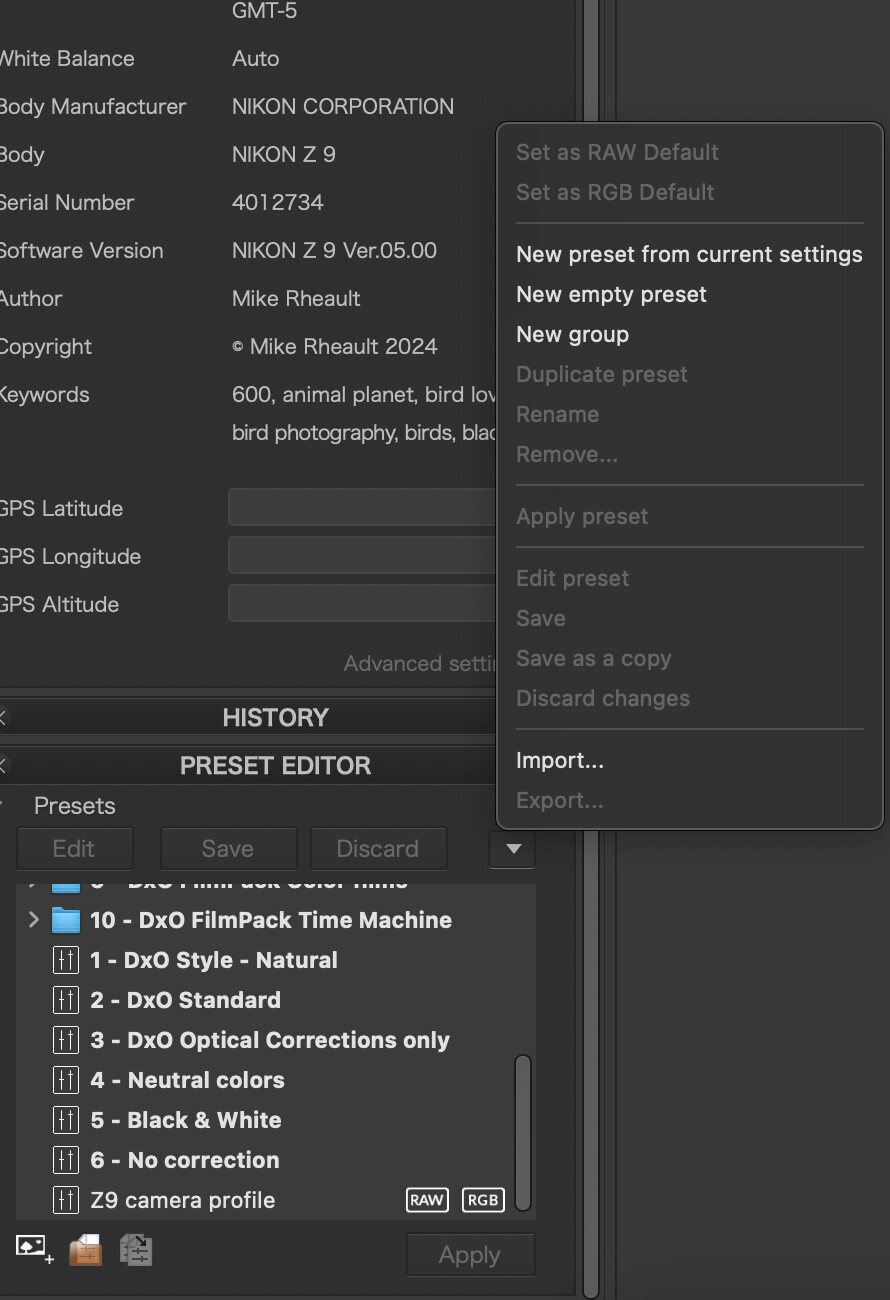Click the stacked pages icon left of Apply
The image size is (890, 1300).
pyautogui.click(x=135, y=1250)
